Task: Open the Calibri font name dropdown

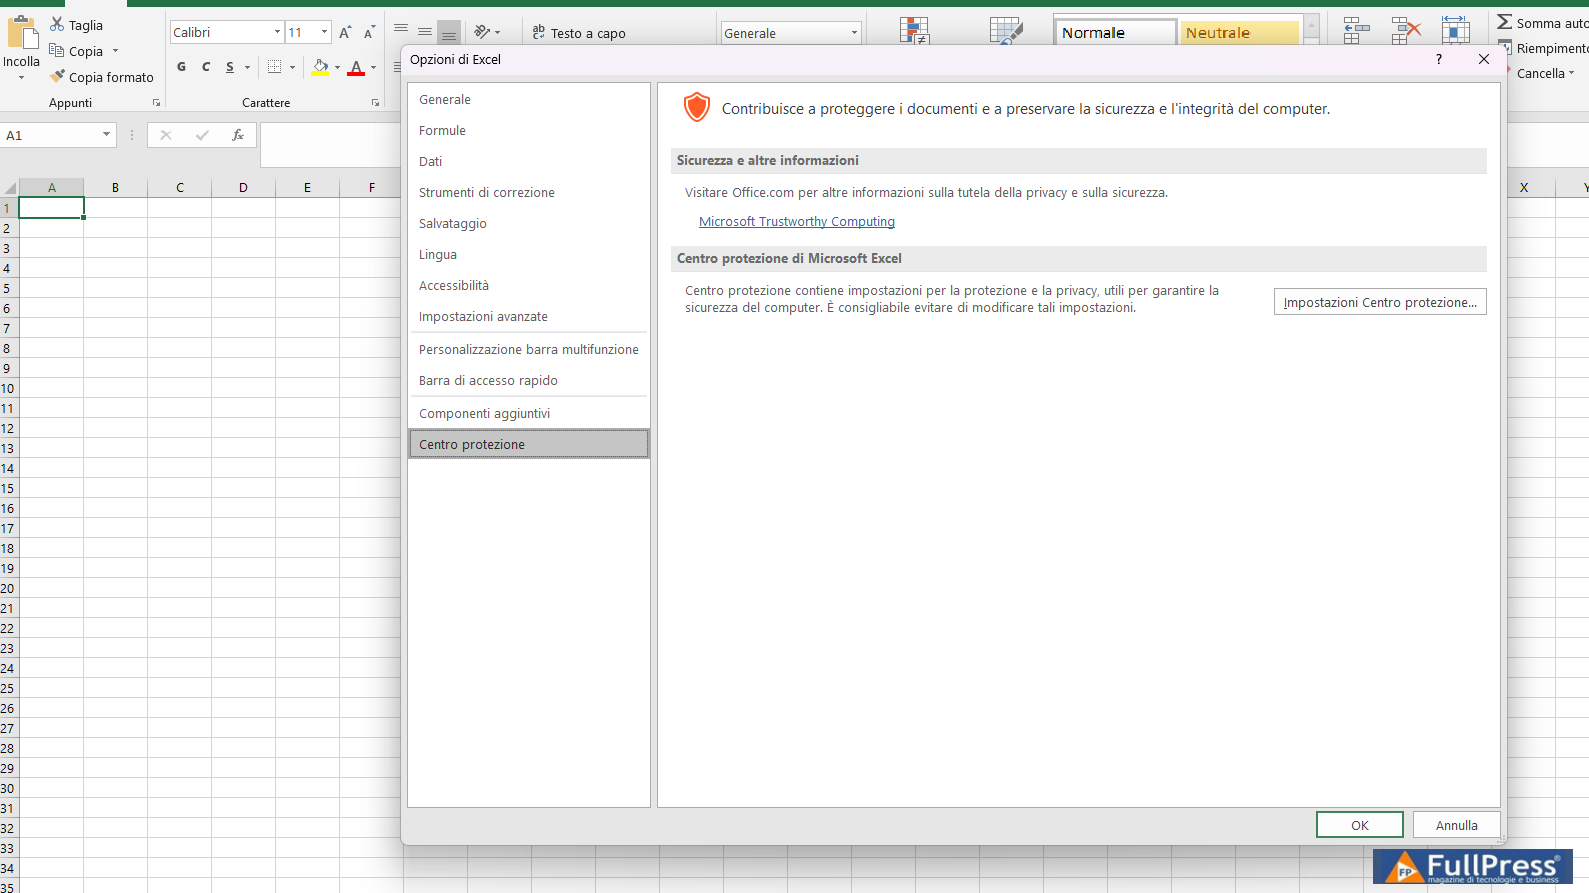Action: tap(277, 33)
